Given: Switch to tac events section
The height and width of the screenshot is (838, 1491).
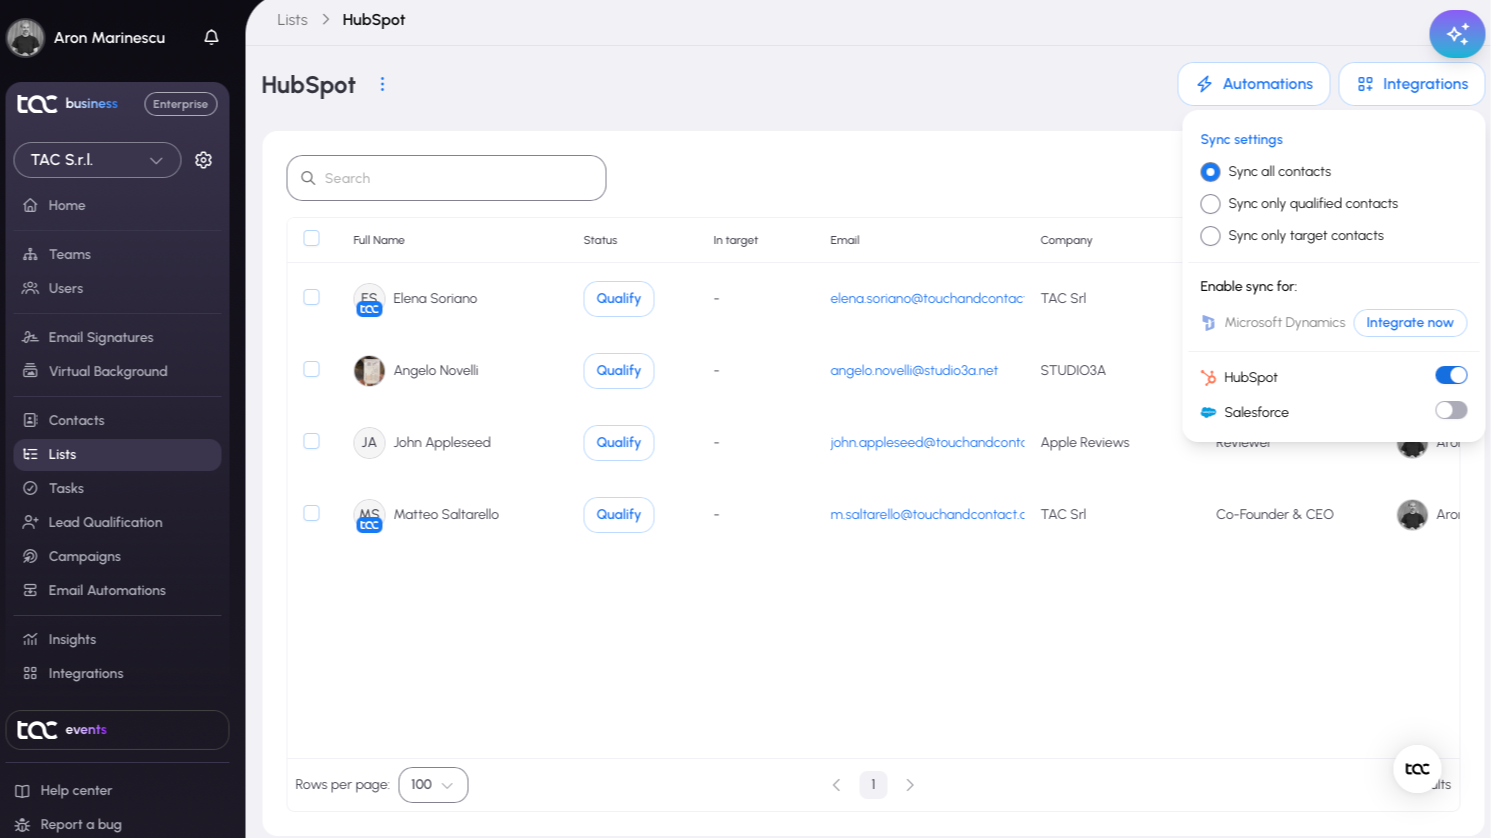Looking at the screenshot, I should pyautogui.click(x=117, y=730).
